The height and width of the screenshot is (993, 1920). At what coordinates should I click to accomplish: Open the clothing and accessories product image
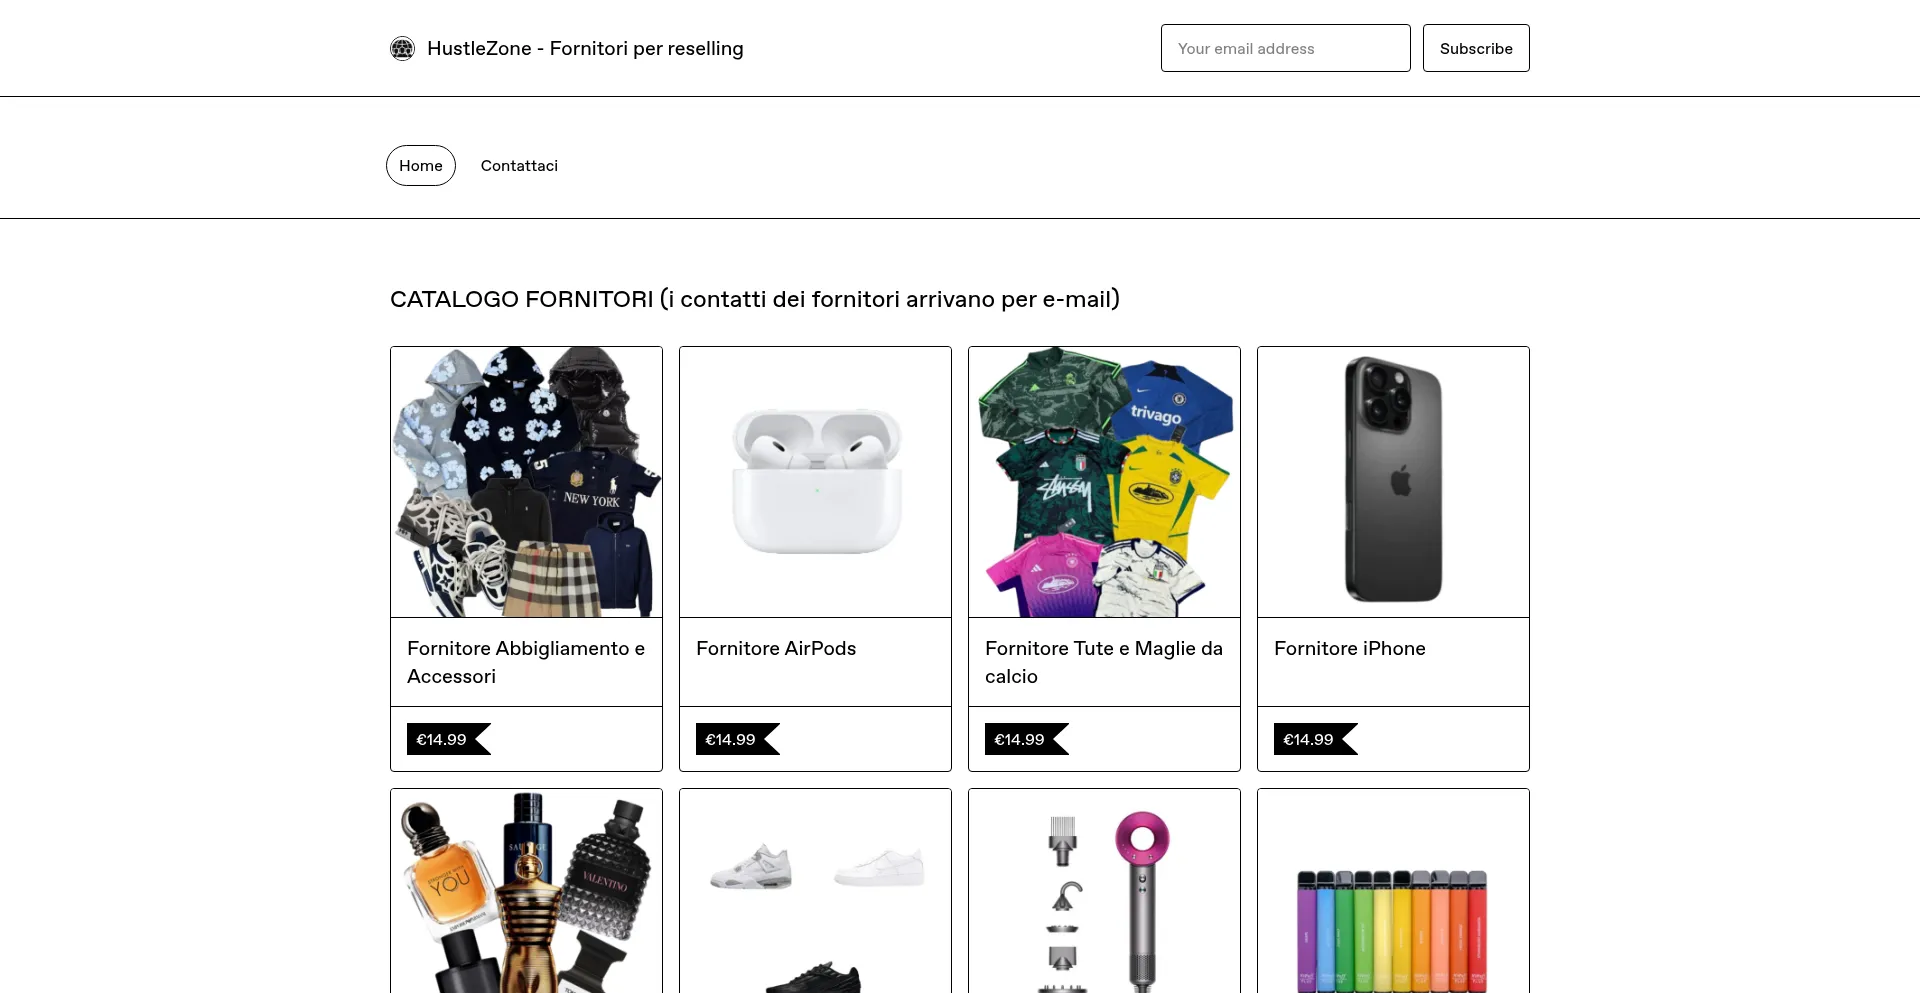[526, 482]
